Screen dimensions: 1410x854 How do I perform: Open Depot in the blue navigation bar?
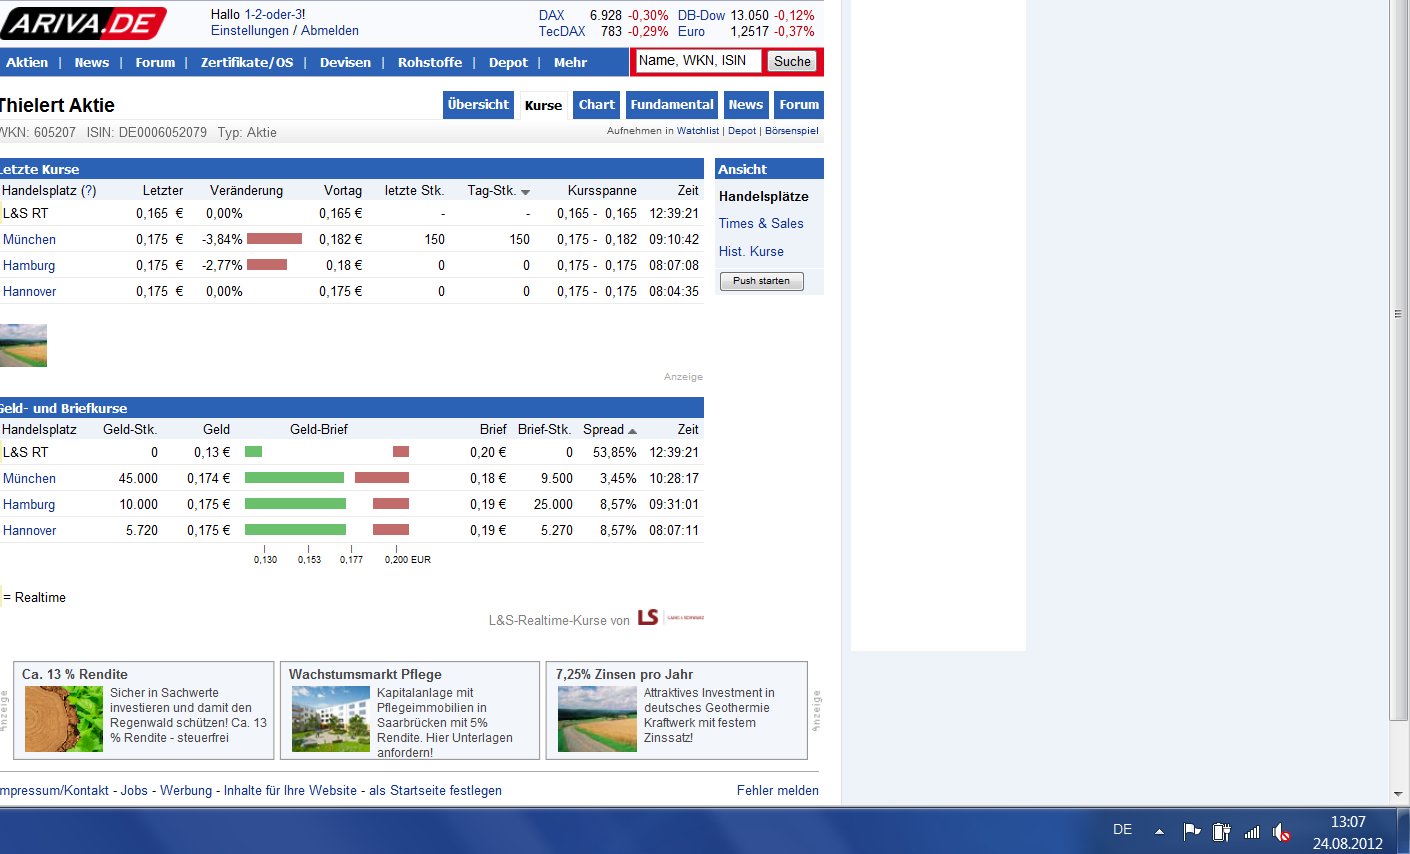pos(508,62)
